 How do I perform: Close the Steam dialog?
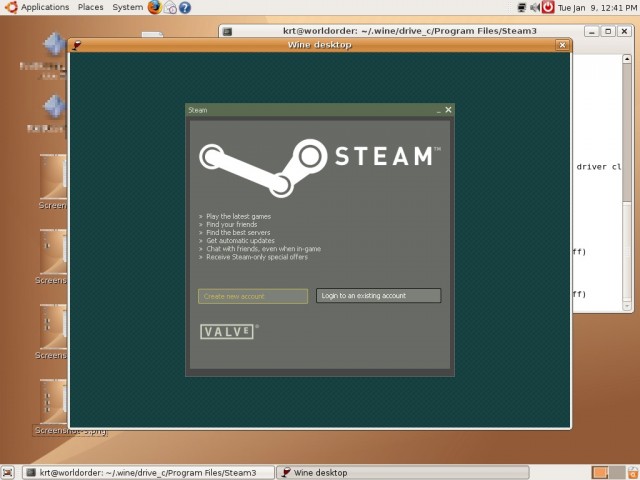(448, 110)
